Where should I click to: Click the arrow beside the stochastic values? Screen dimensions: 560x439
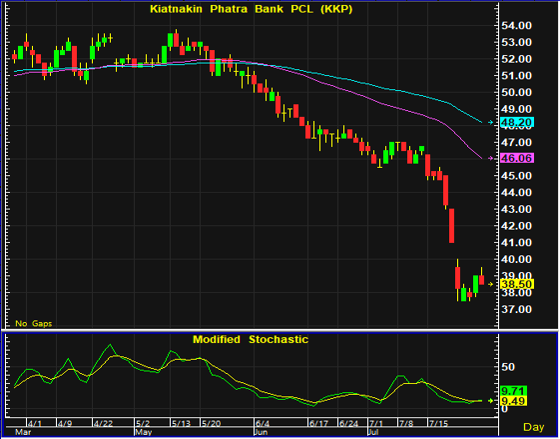pos(490,401)
